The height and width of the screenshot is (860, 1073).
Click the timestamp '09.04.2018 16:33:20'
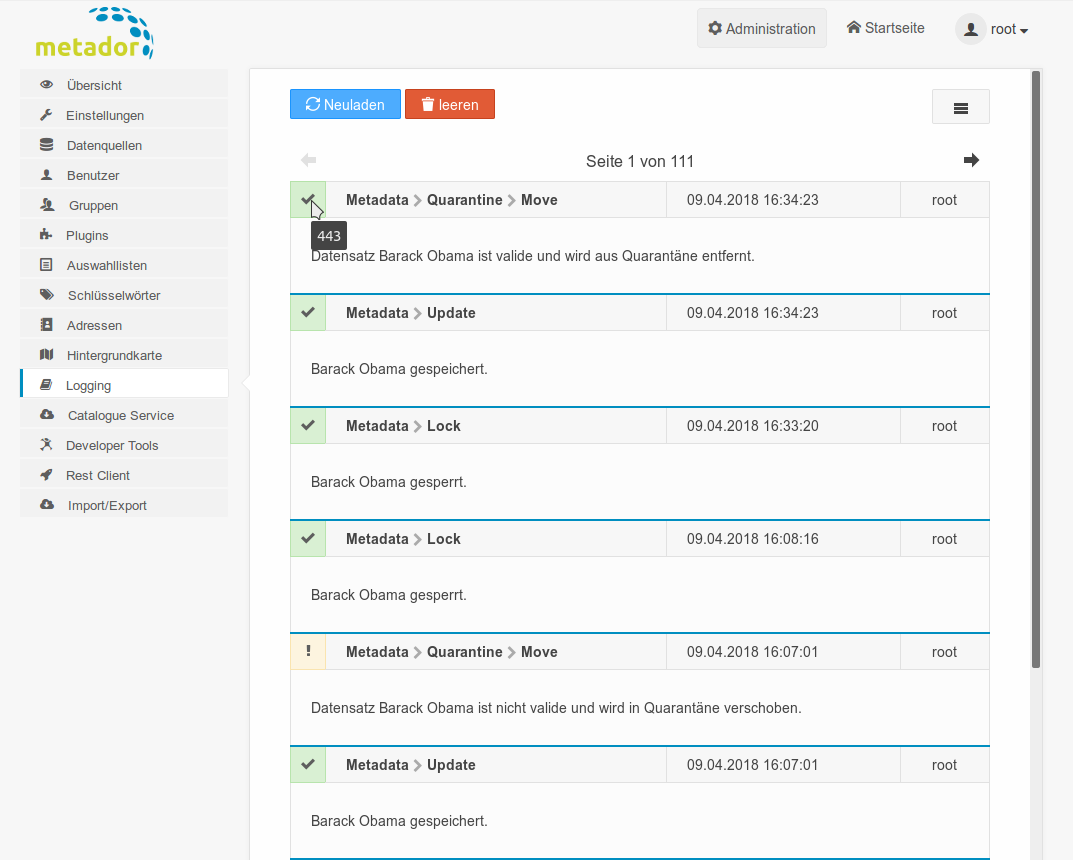pos(753,426)
